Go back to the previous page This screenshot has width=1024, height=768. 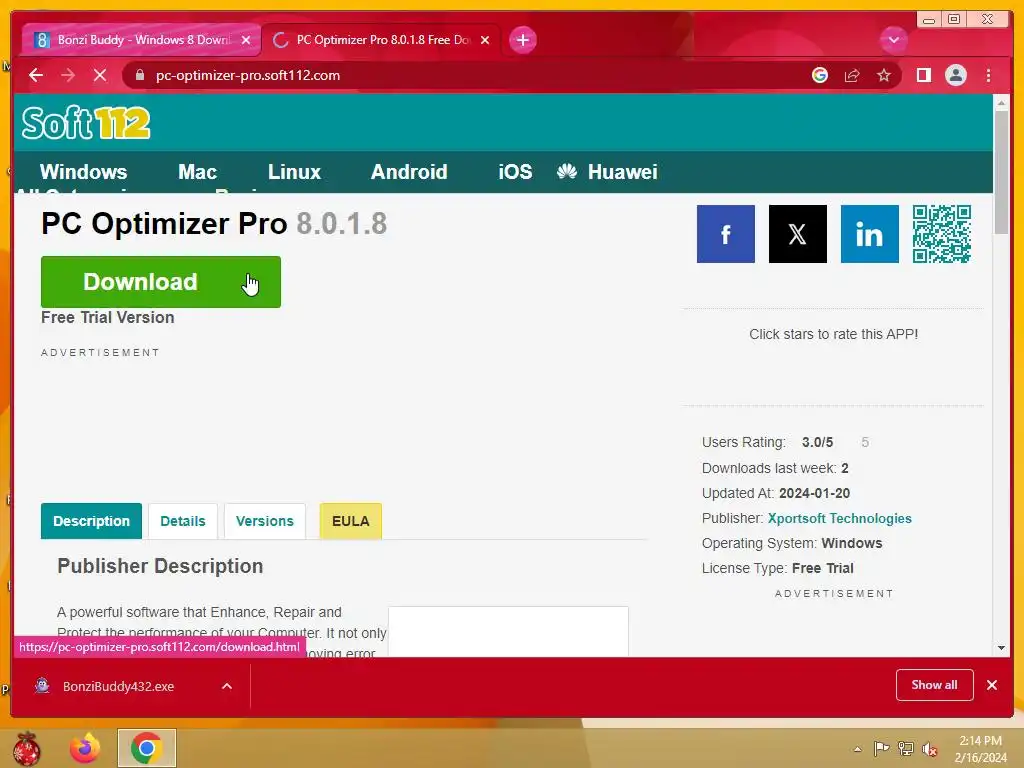(x=36, y=75)
